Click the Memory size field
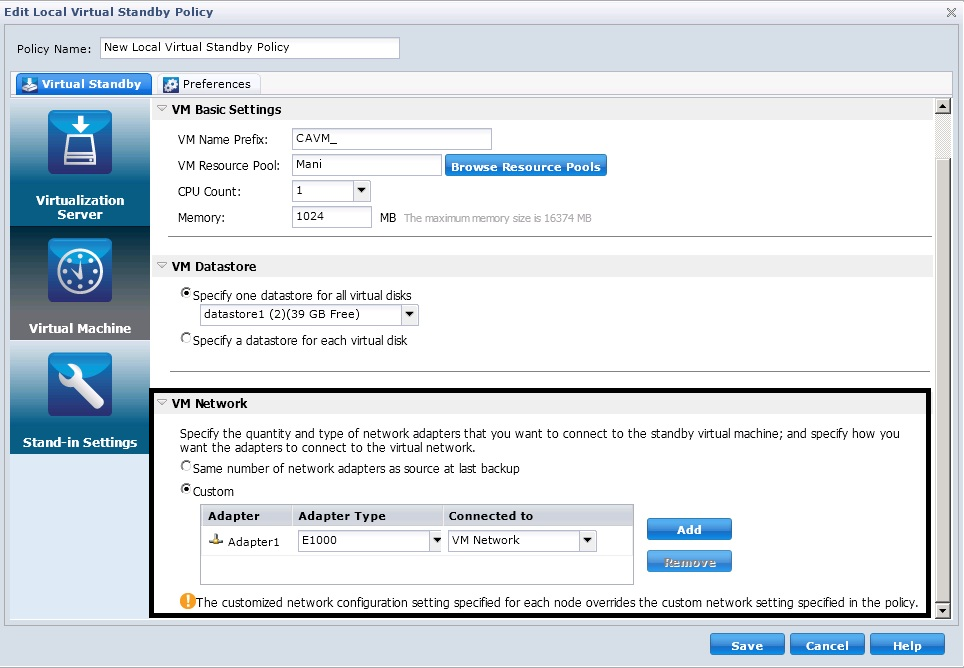Screen dimensions: 964x668 (331, 217)
